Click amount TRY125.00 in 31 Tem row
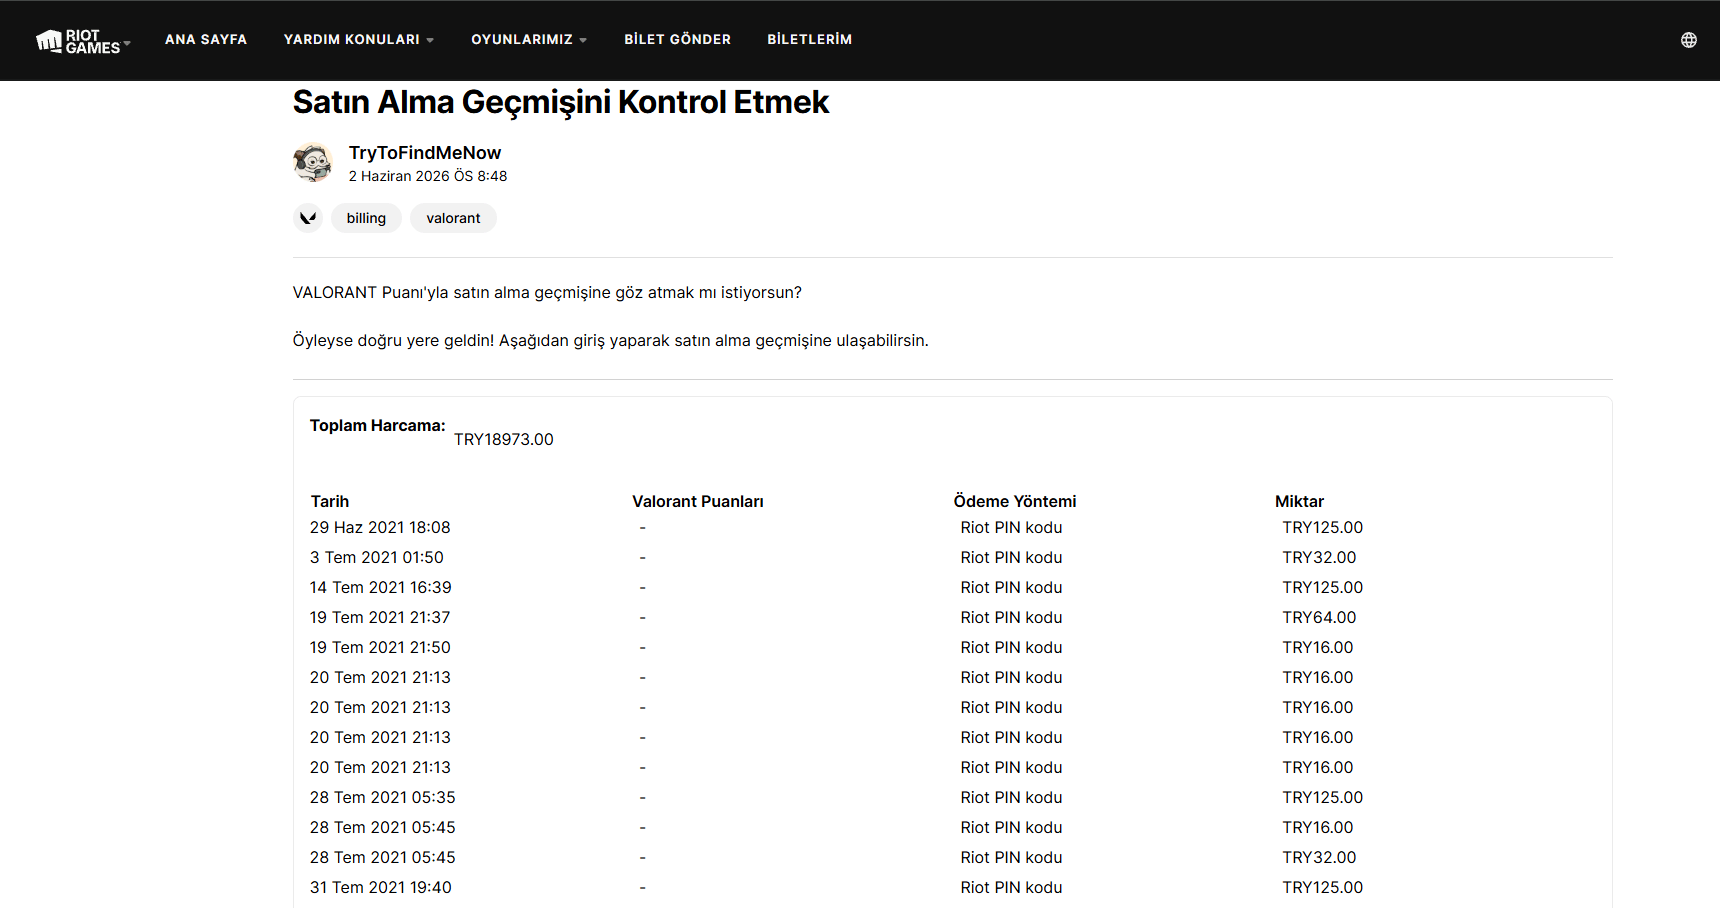Viewport: 1720px width, 908px height. click(1323, 888)
